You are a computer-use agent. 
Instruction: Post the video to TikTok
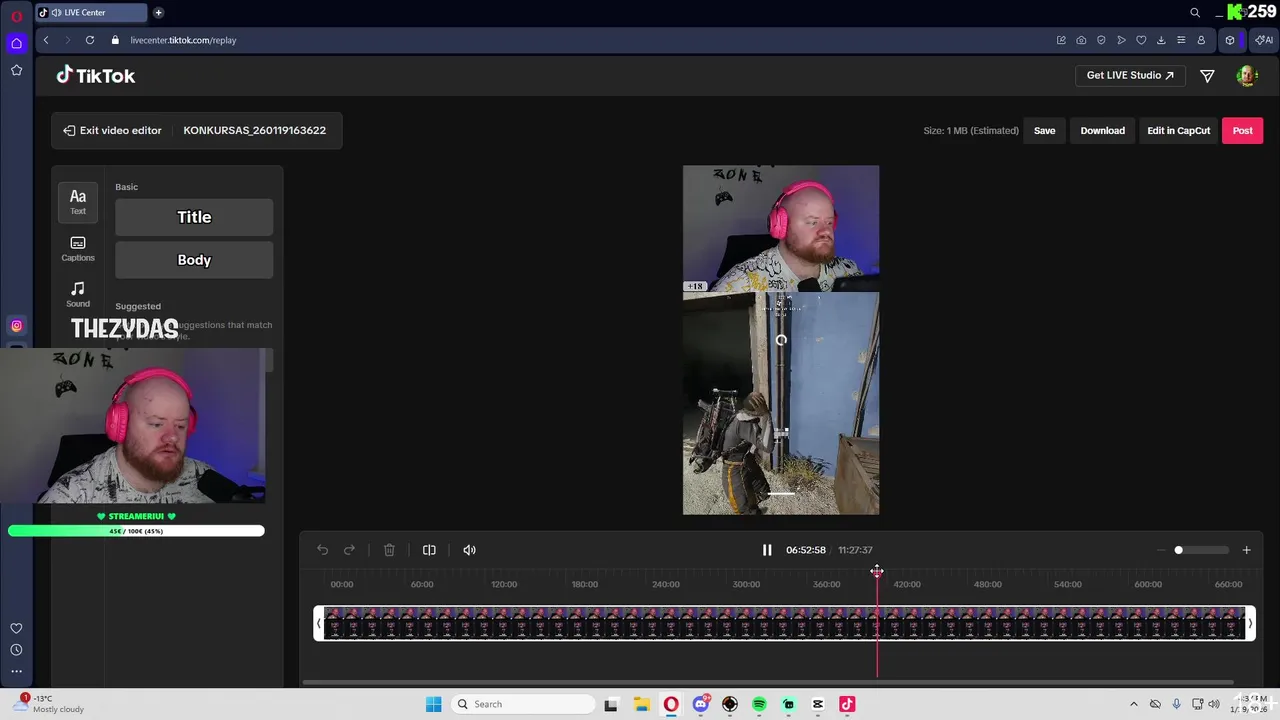click(x=1243, y=131)
